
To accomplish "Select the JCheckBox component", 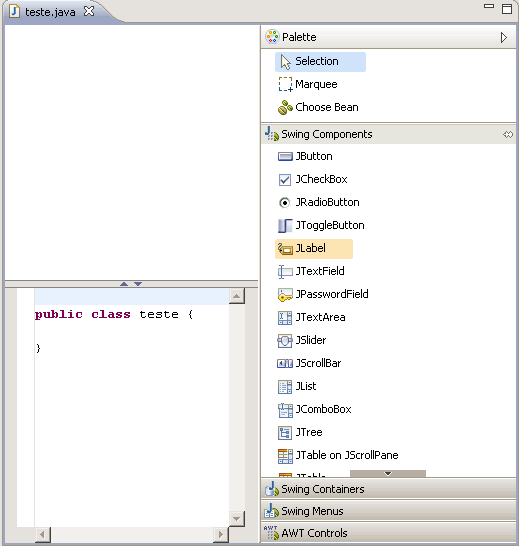I will click(x=312, y=179).
